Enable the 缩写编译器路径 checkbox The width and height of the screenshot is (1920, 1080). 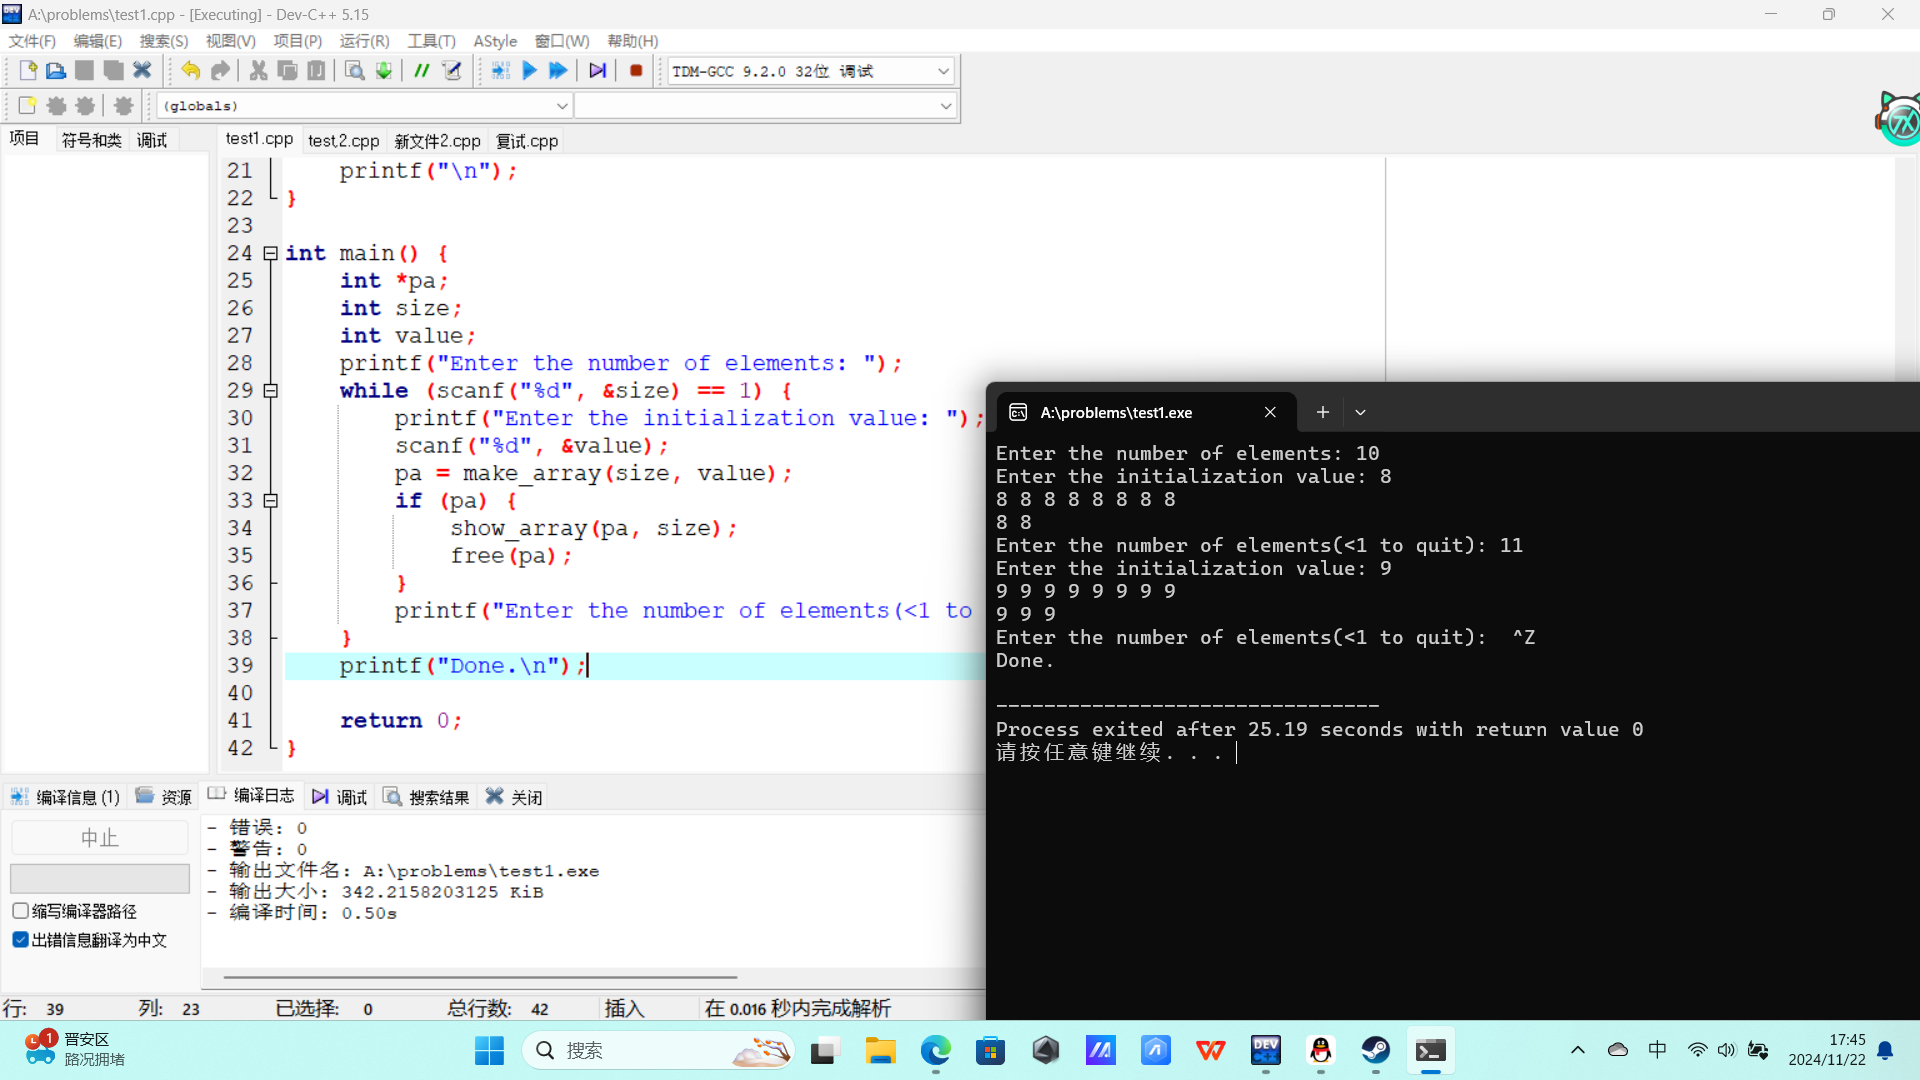(20, 911)
